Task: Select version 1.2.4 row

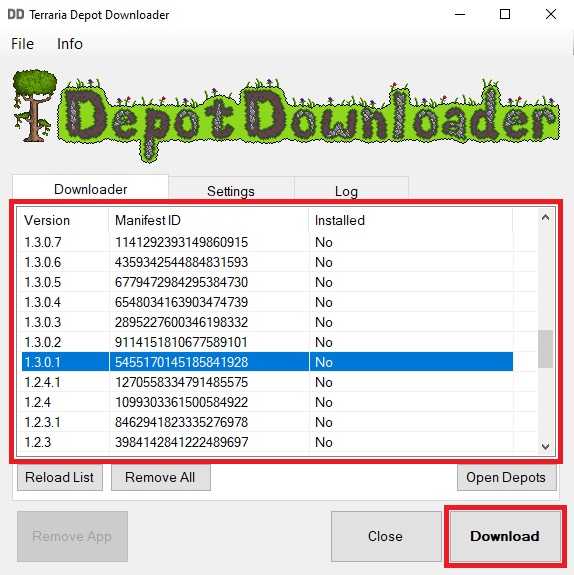Action: click(267, 402)
